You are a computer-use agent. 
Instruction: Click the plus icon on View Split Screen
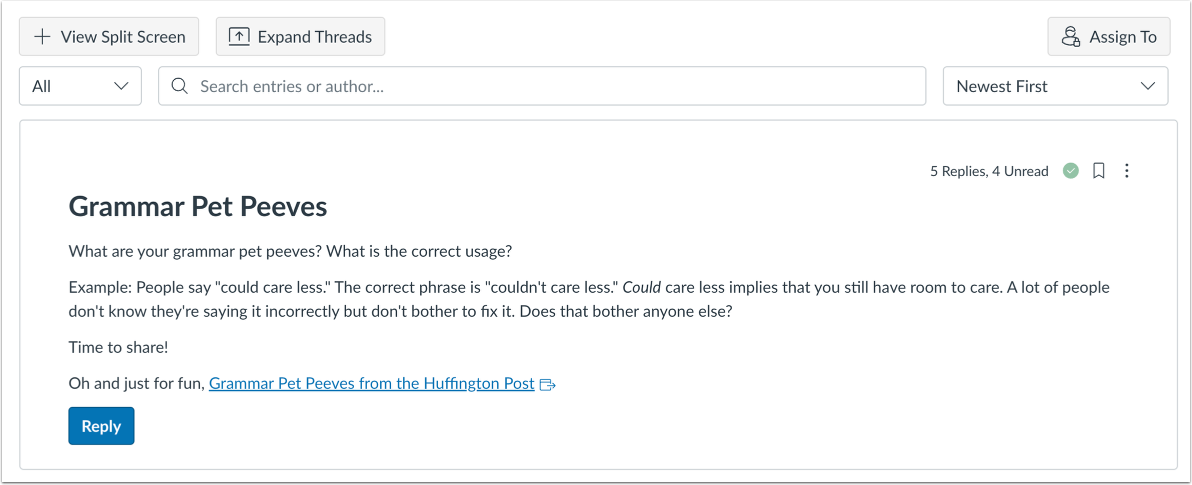42,37
